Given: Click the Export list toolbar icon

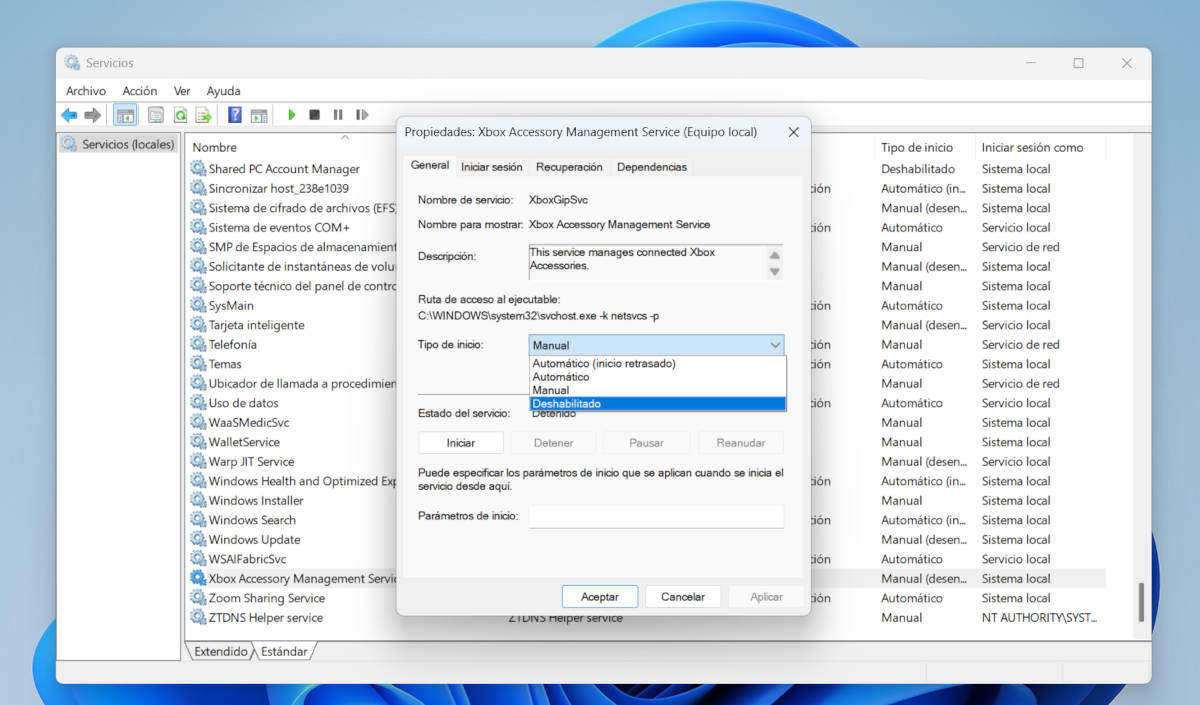Looking at the screenshot, I should (203, 115).
